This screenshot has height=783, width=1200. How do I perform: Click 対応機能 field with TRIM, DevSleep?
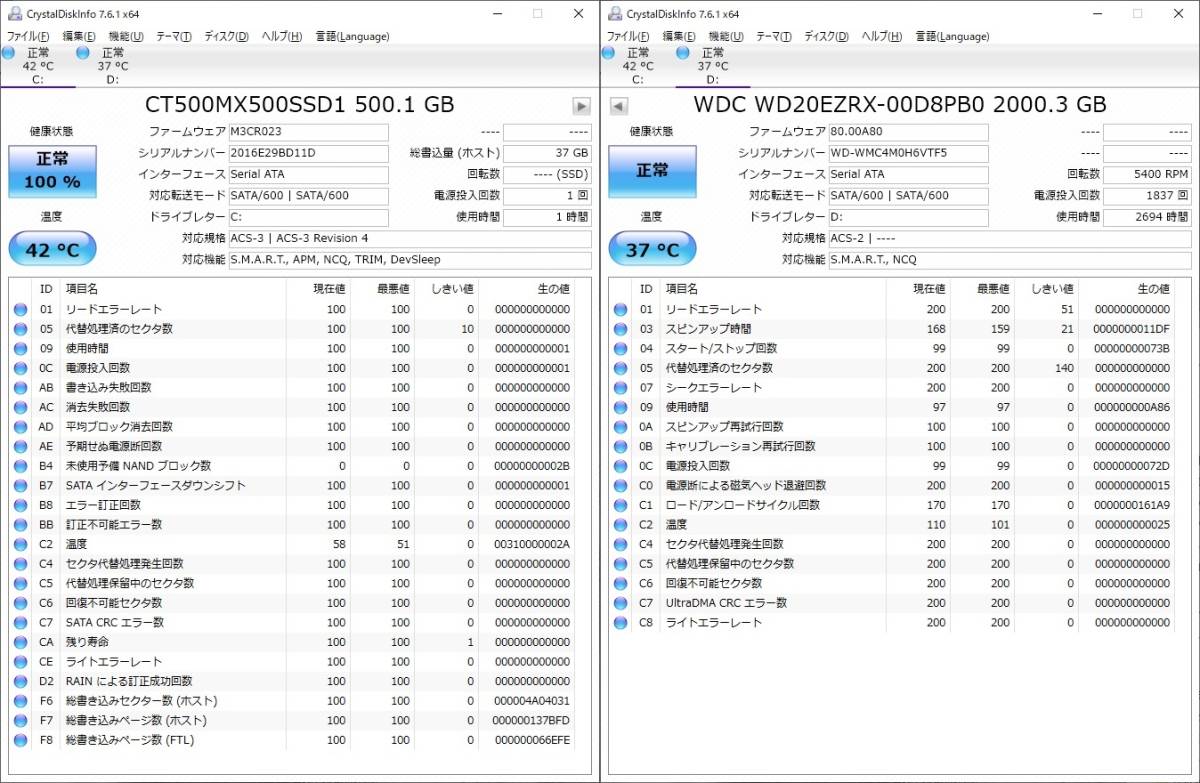tap(409, 260)
